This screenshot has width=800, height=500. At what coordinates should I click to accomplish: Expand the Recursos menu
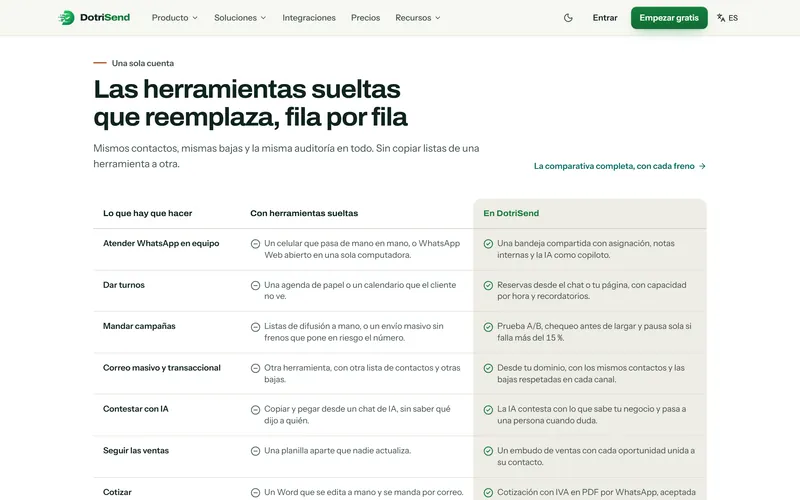[x=417, y=18]
